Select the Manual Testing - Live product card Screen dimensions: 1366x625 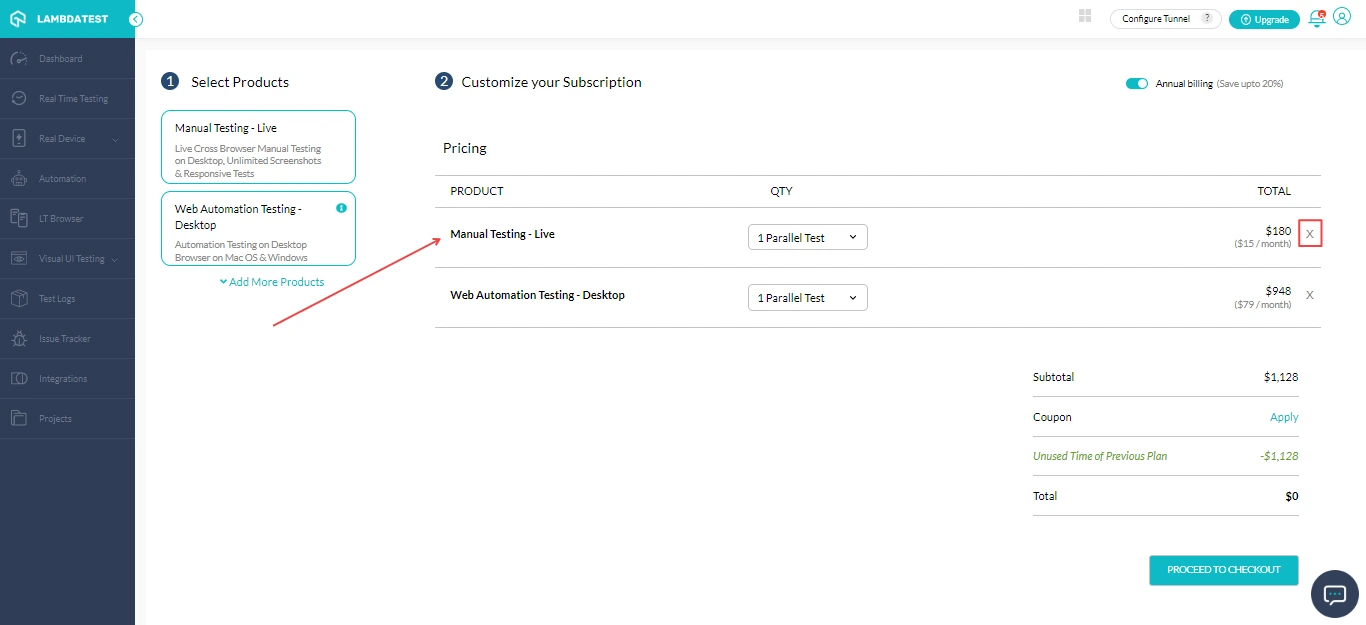pos(258,147)
